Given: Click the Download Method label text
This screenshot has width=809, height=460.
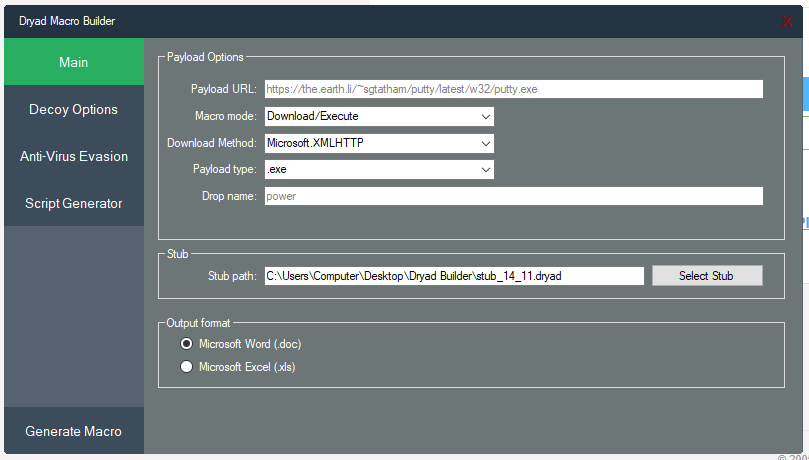Looking at the screenshot, I should coord(212,143).
